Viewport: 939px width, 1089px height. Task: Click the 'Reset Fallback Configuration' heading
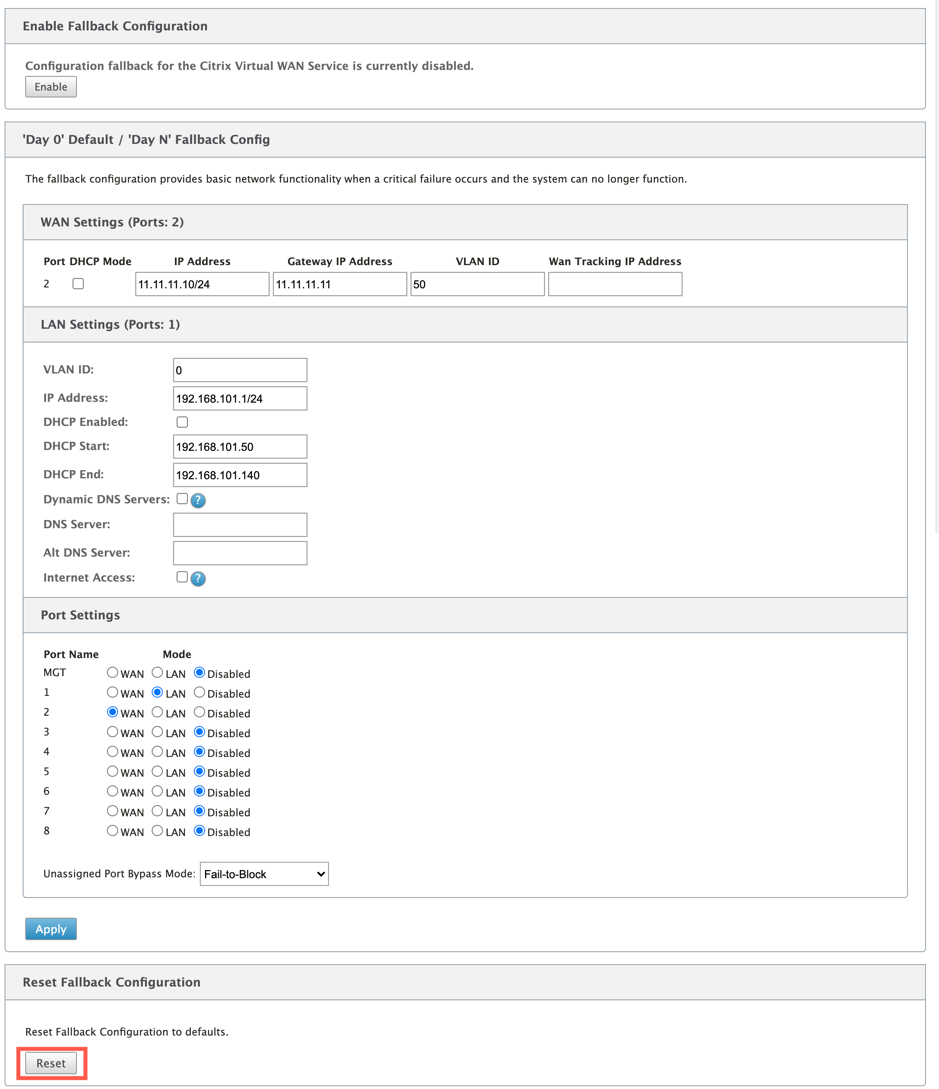tap(111, 982)
